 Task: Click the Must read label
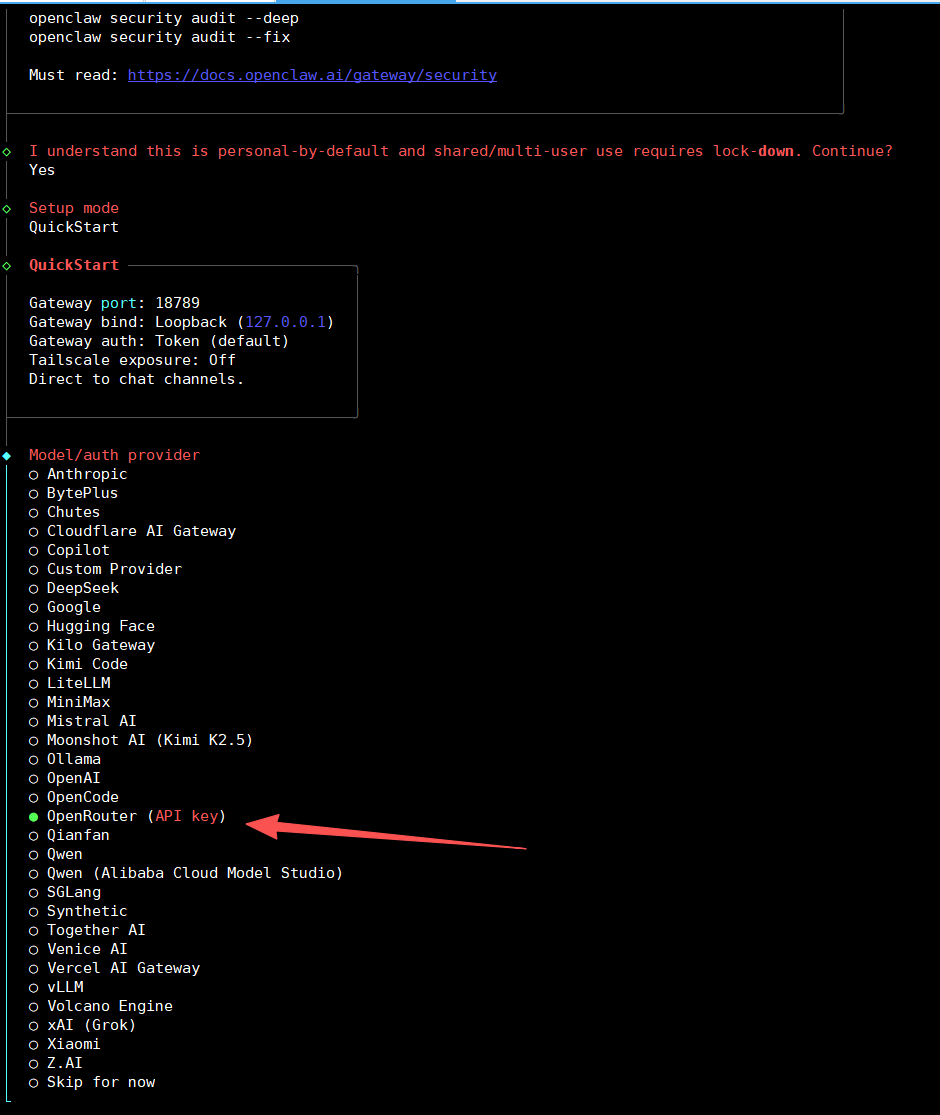coord(73,75)
